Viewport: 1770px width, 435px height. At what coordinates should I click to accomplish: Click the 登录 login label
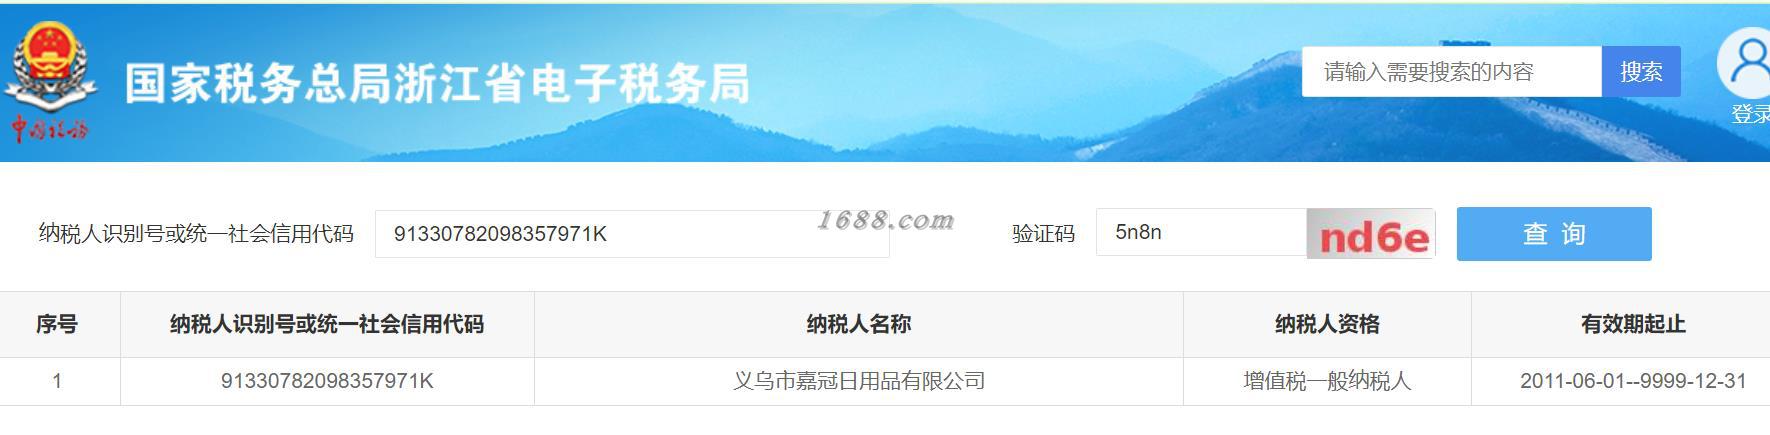point(1750,114)
